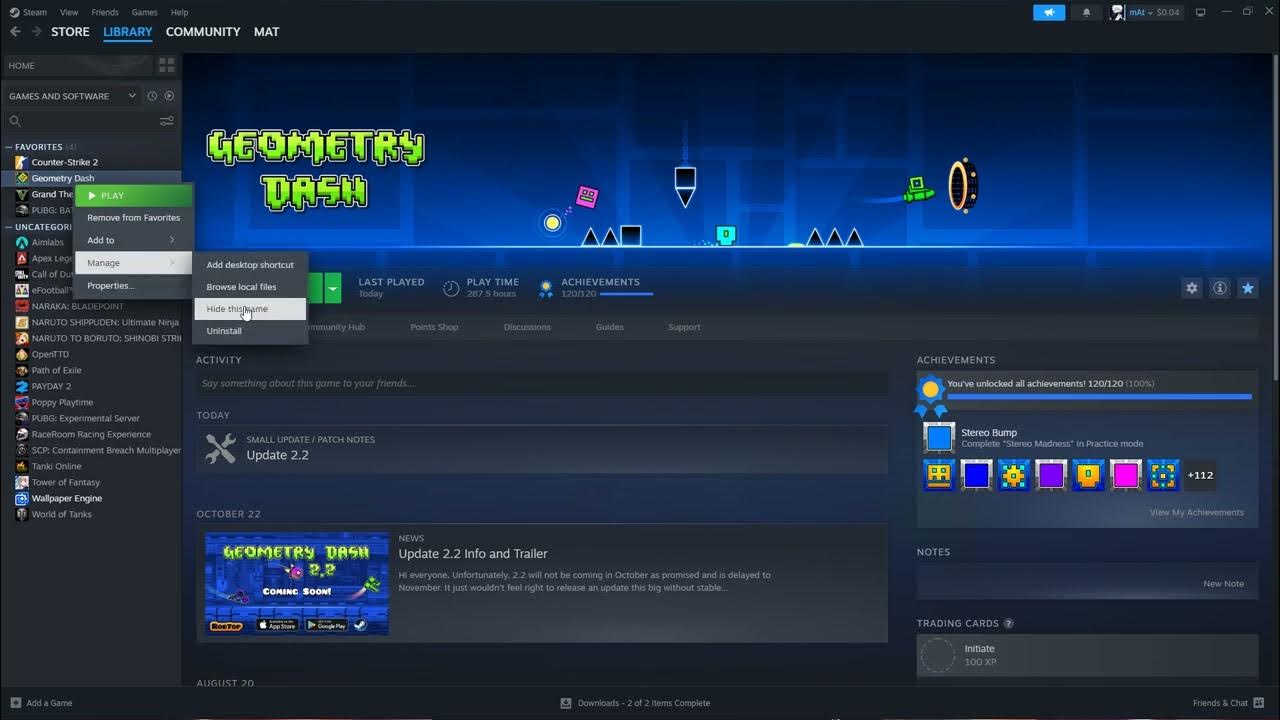Screen dimensions: 1280x720
Task: Click the Counter-Strike 2 game icon
Action: tap(22, 162)
